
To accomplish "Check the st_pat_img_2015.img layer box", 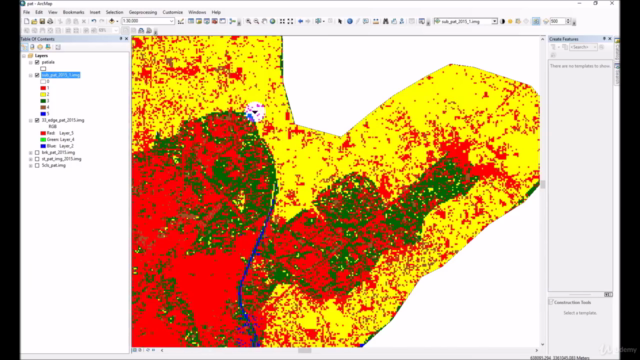I will pos(37,159).
